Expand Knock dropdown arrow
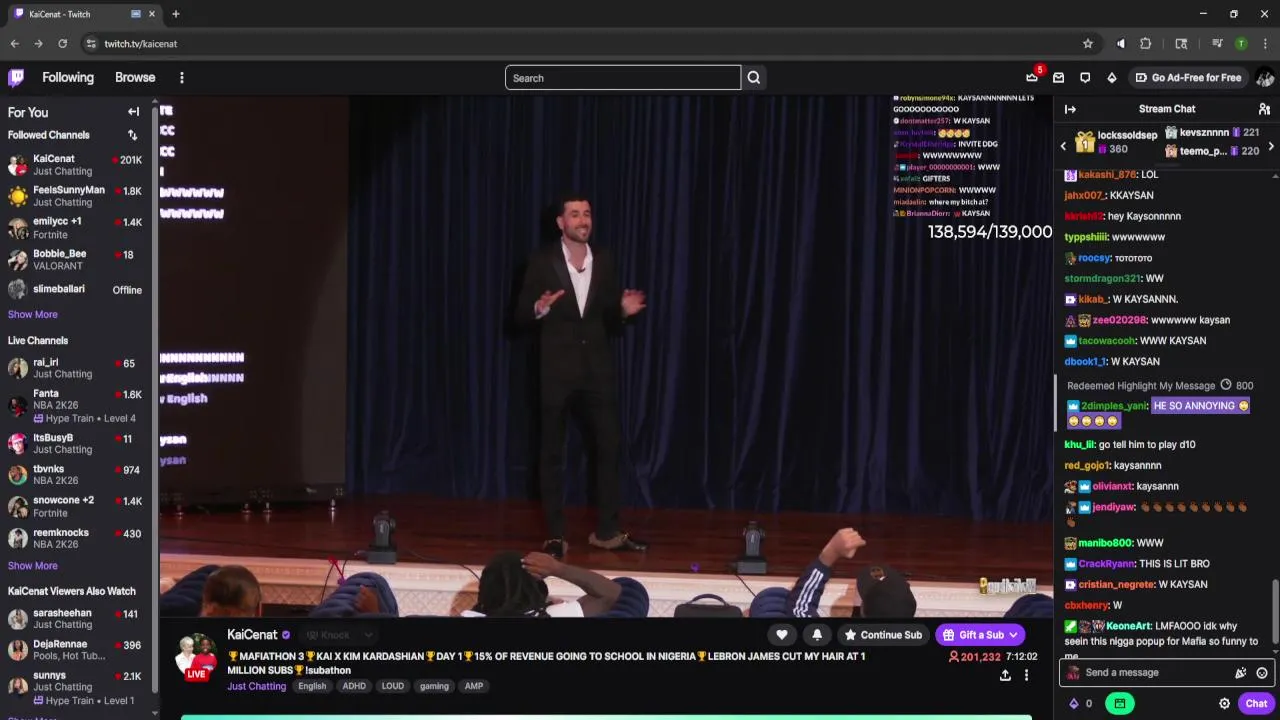The width and height of the screenshot is (1280, 720). click(x=368, y=635)
